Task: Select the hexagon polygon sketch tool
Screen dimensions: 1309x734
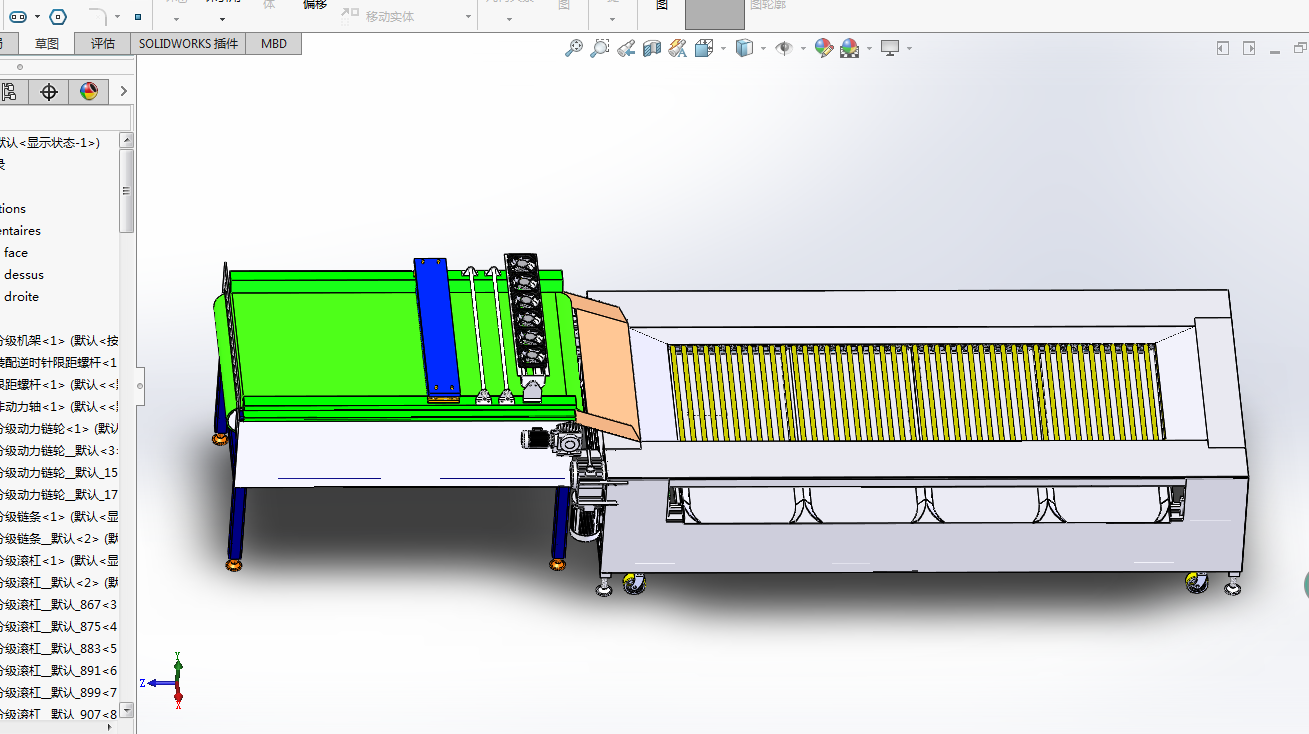Action: [x=58, y=17]
